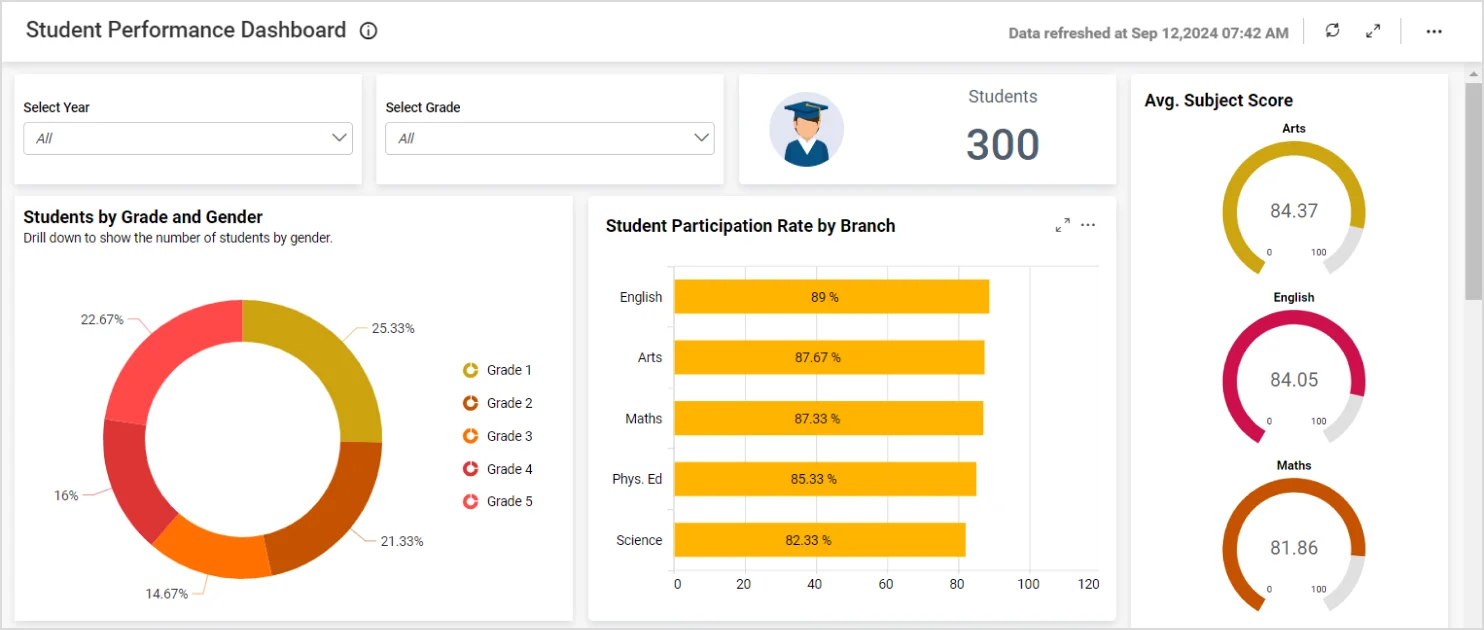
Task: Open the Select Grade dropdown
Action: point(549,139)
